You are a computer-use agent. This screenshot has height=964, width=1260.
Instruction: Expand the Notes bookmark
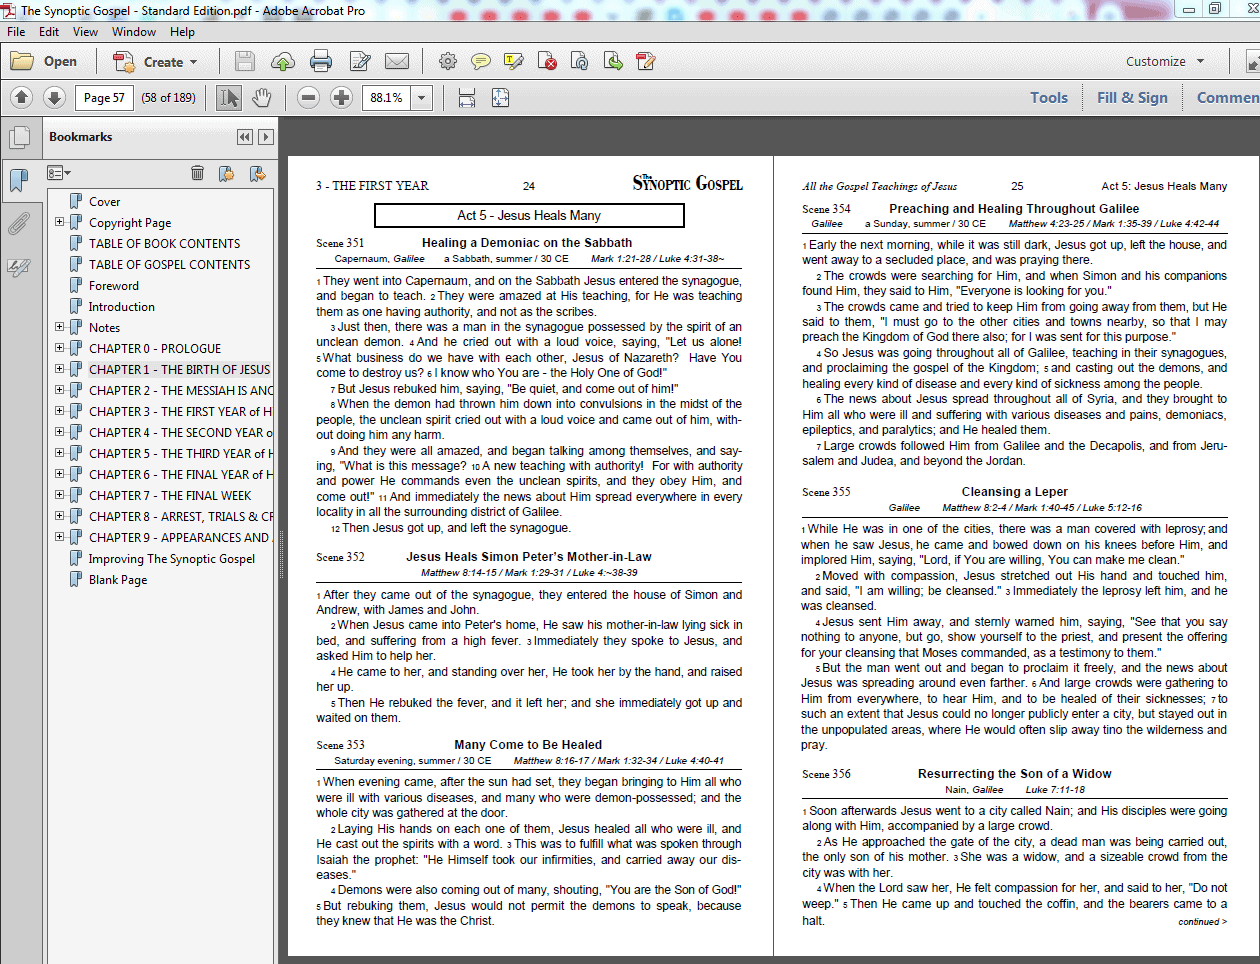(59, 327)
